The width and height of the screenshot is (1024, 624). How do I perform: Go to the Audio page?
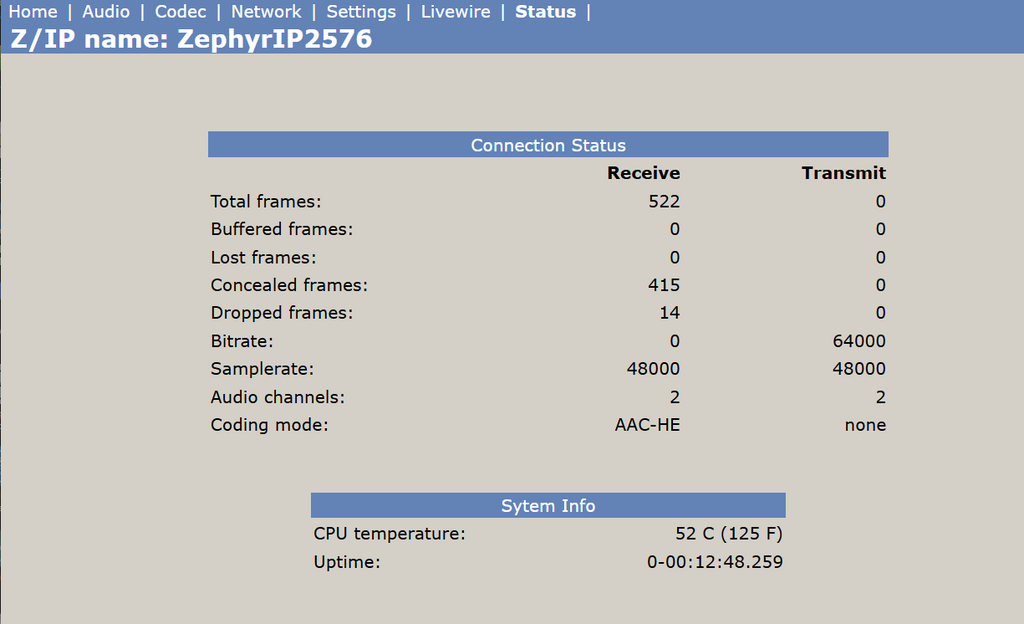(106, 12)
